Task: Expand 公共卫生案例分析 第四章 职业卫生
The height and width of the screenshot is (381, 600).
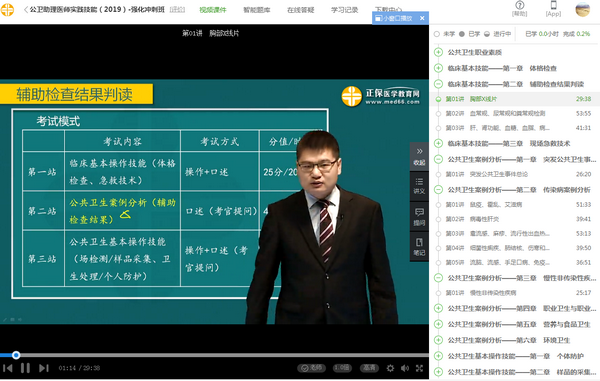Action: tap(439, 308)
